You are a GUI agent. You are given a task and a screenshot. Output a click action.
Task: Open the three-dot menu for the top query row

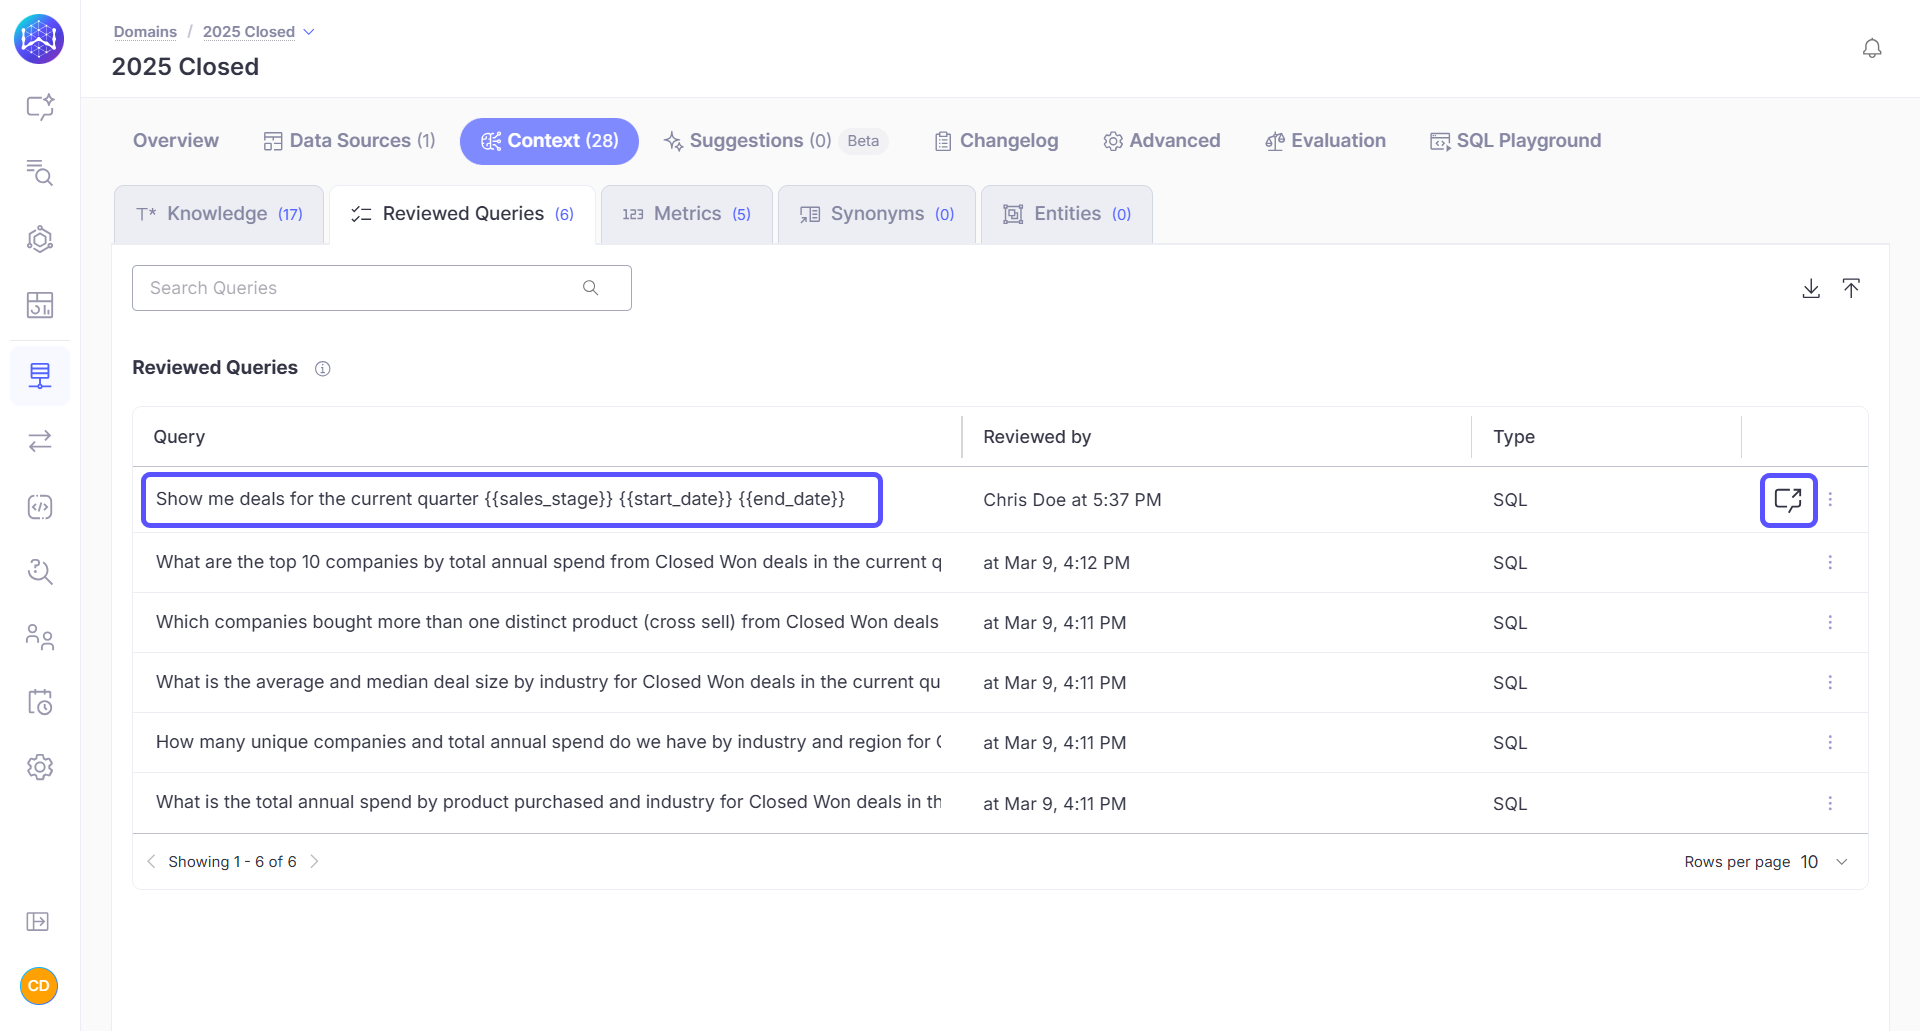coord(1831,500)
